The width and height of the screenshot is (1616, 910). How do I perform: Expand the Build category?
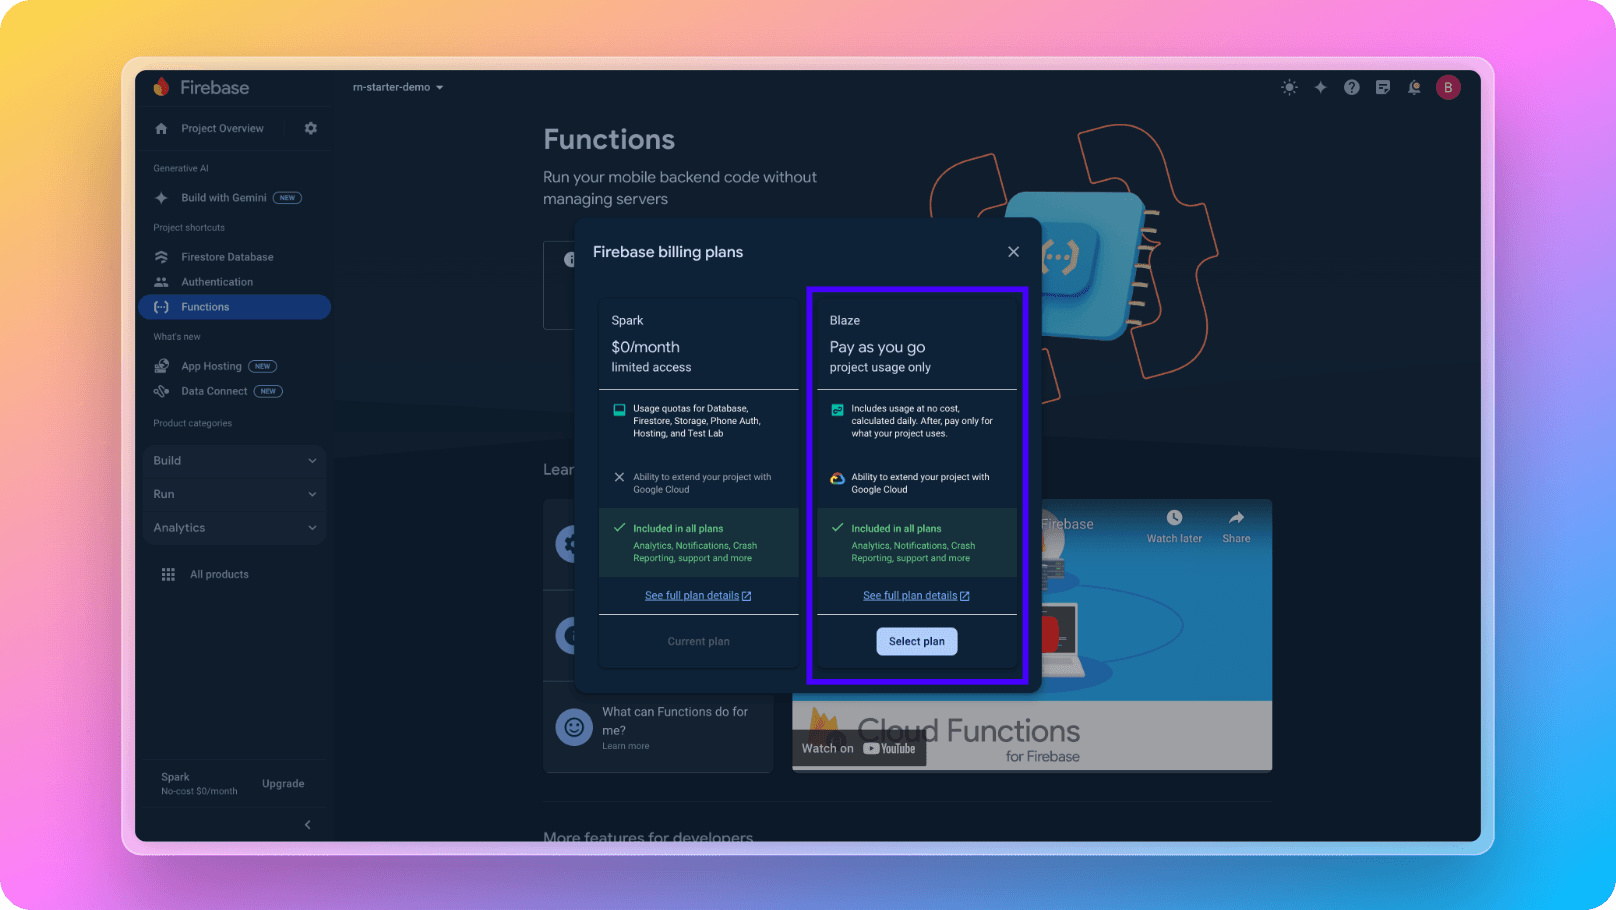click(235, 461)
